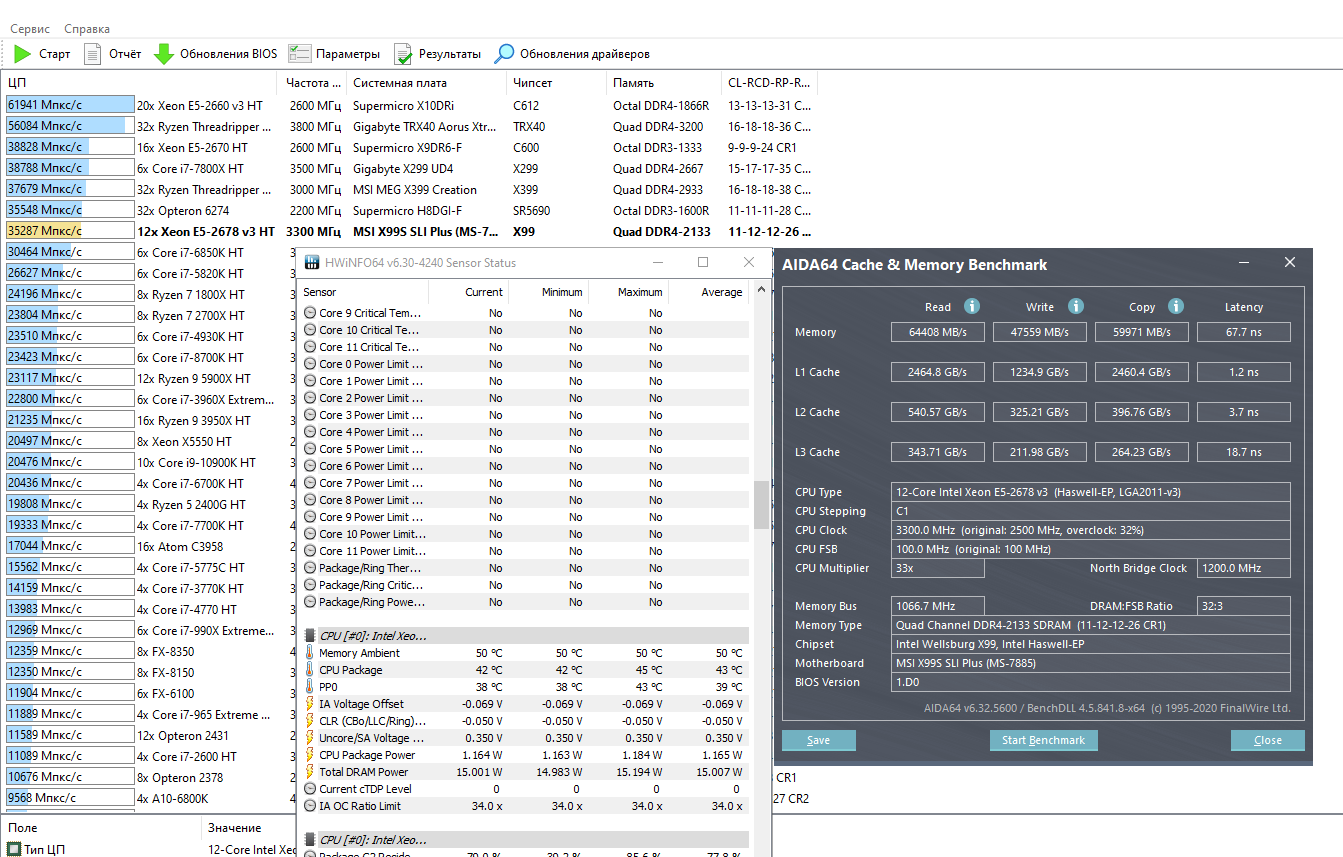Click the L1 Cache Write value 1234.9 GB/s
This screenshot has width=1343, height=857.
point(1040,372)
